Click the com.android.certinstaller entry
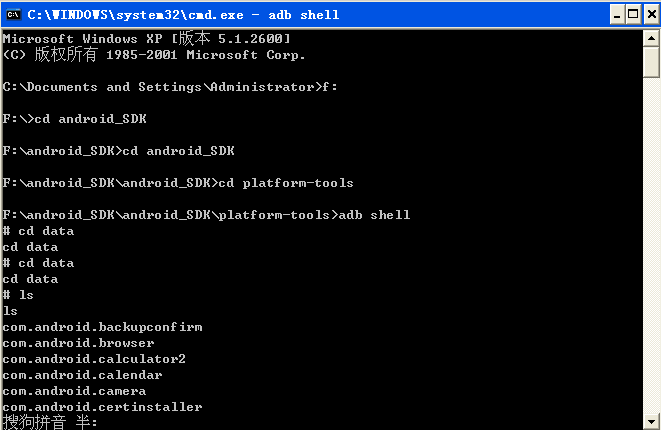The width and height of the screenshot is (661, 430). (102, 407)
